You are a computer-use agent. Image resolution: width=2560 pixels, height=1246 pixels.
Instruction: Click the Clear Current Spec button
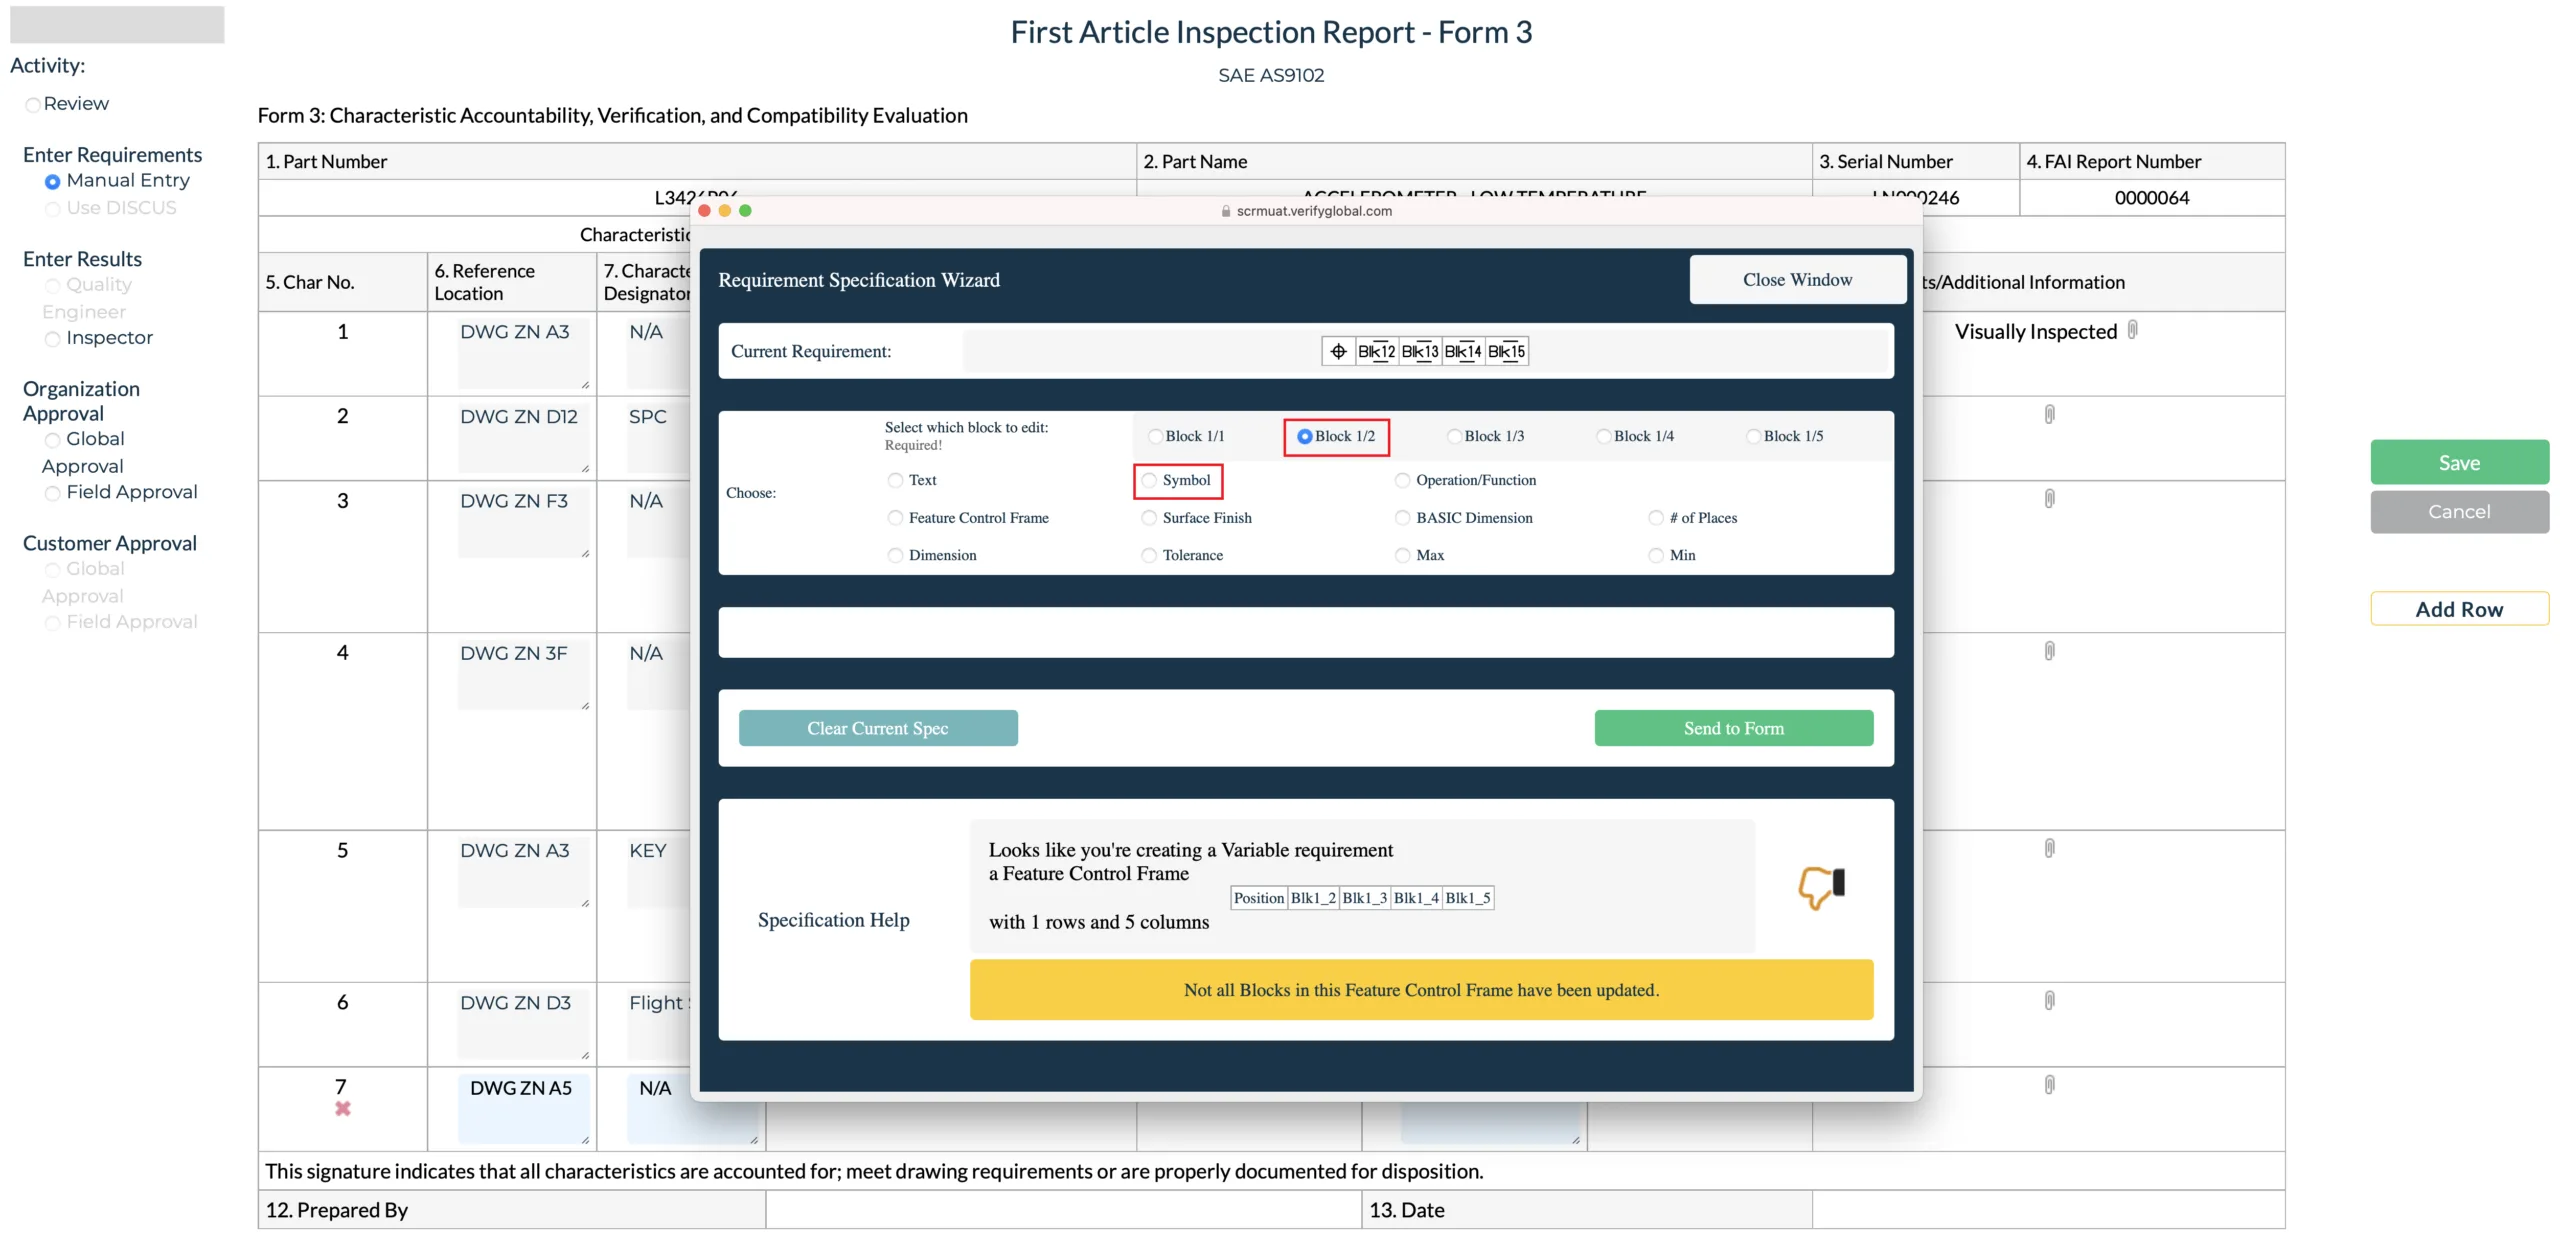click(878, 727)
